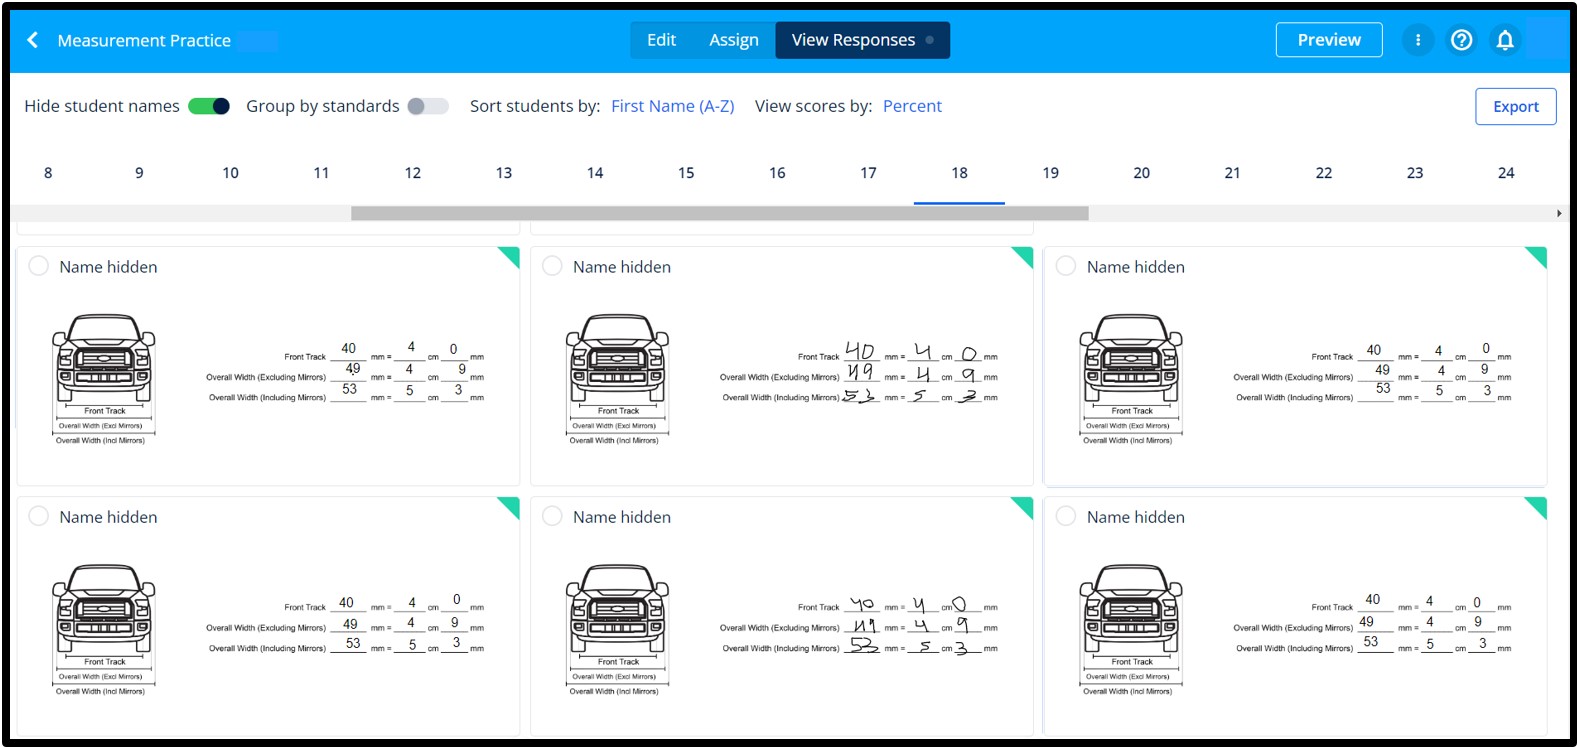The height and width of the screenshot is (747, 1577).
Task: Switch to the Edit tab
Action: (661, 40)
